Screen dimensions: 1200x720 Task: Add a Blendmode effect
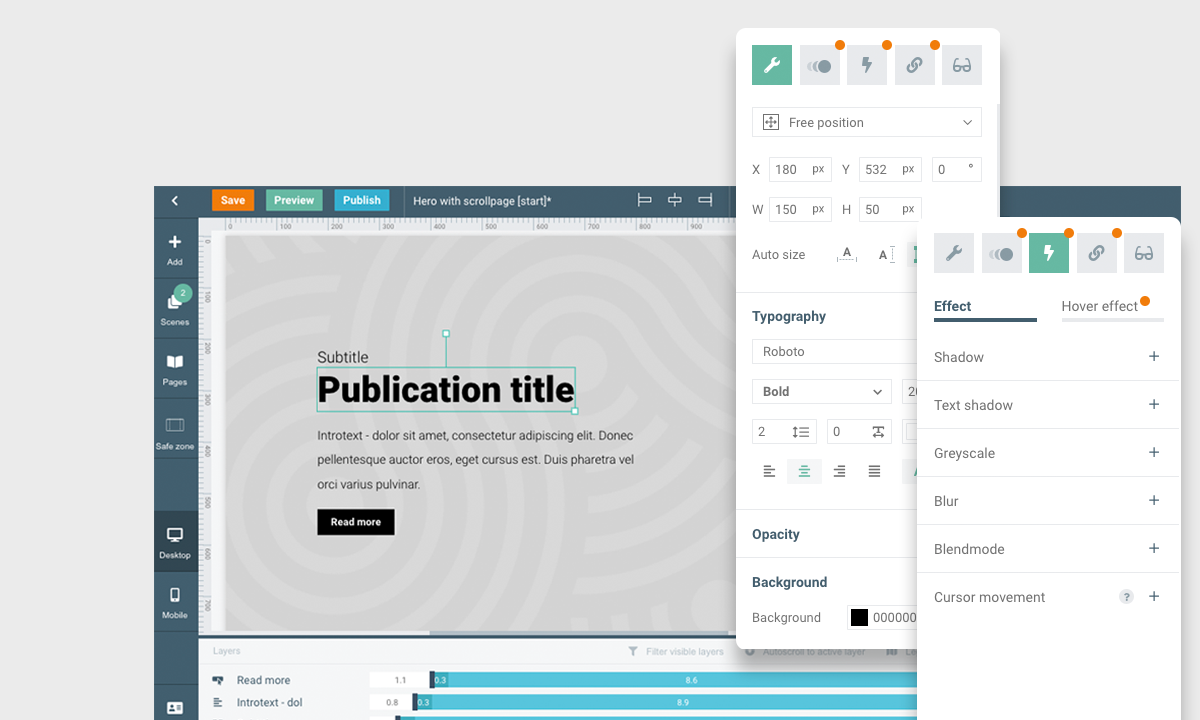(1154, 548)
